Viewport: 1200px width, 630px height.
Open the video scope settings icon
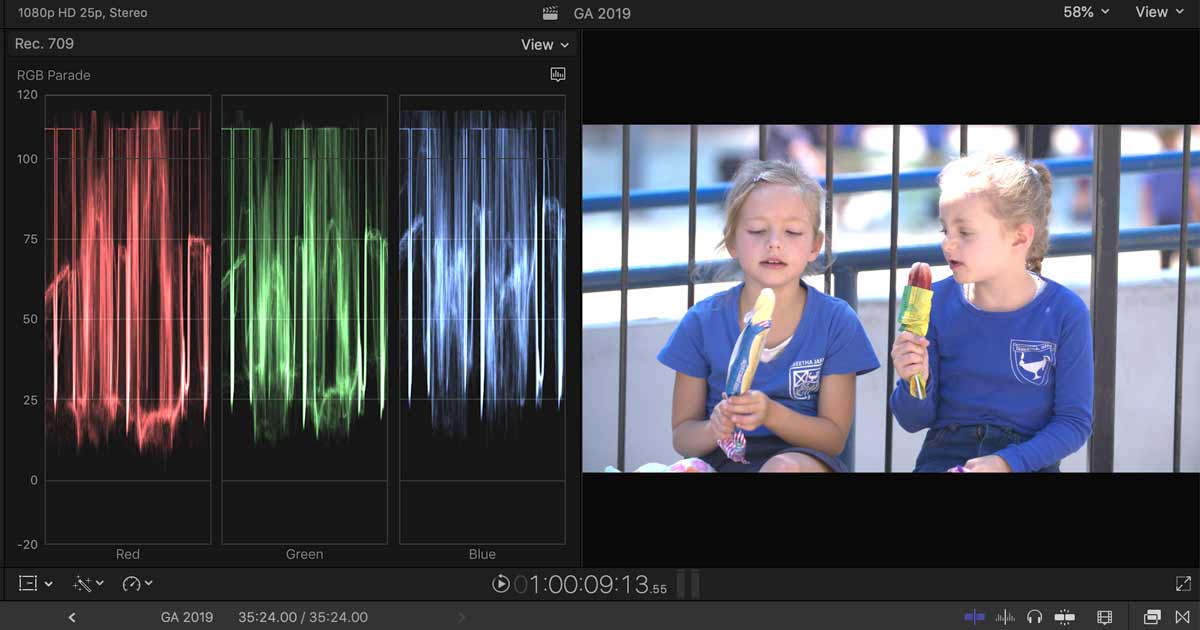pos(558,75)
